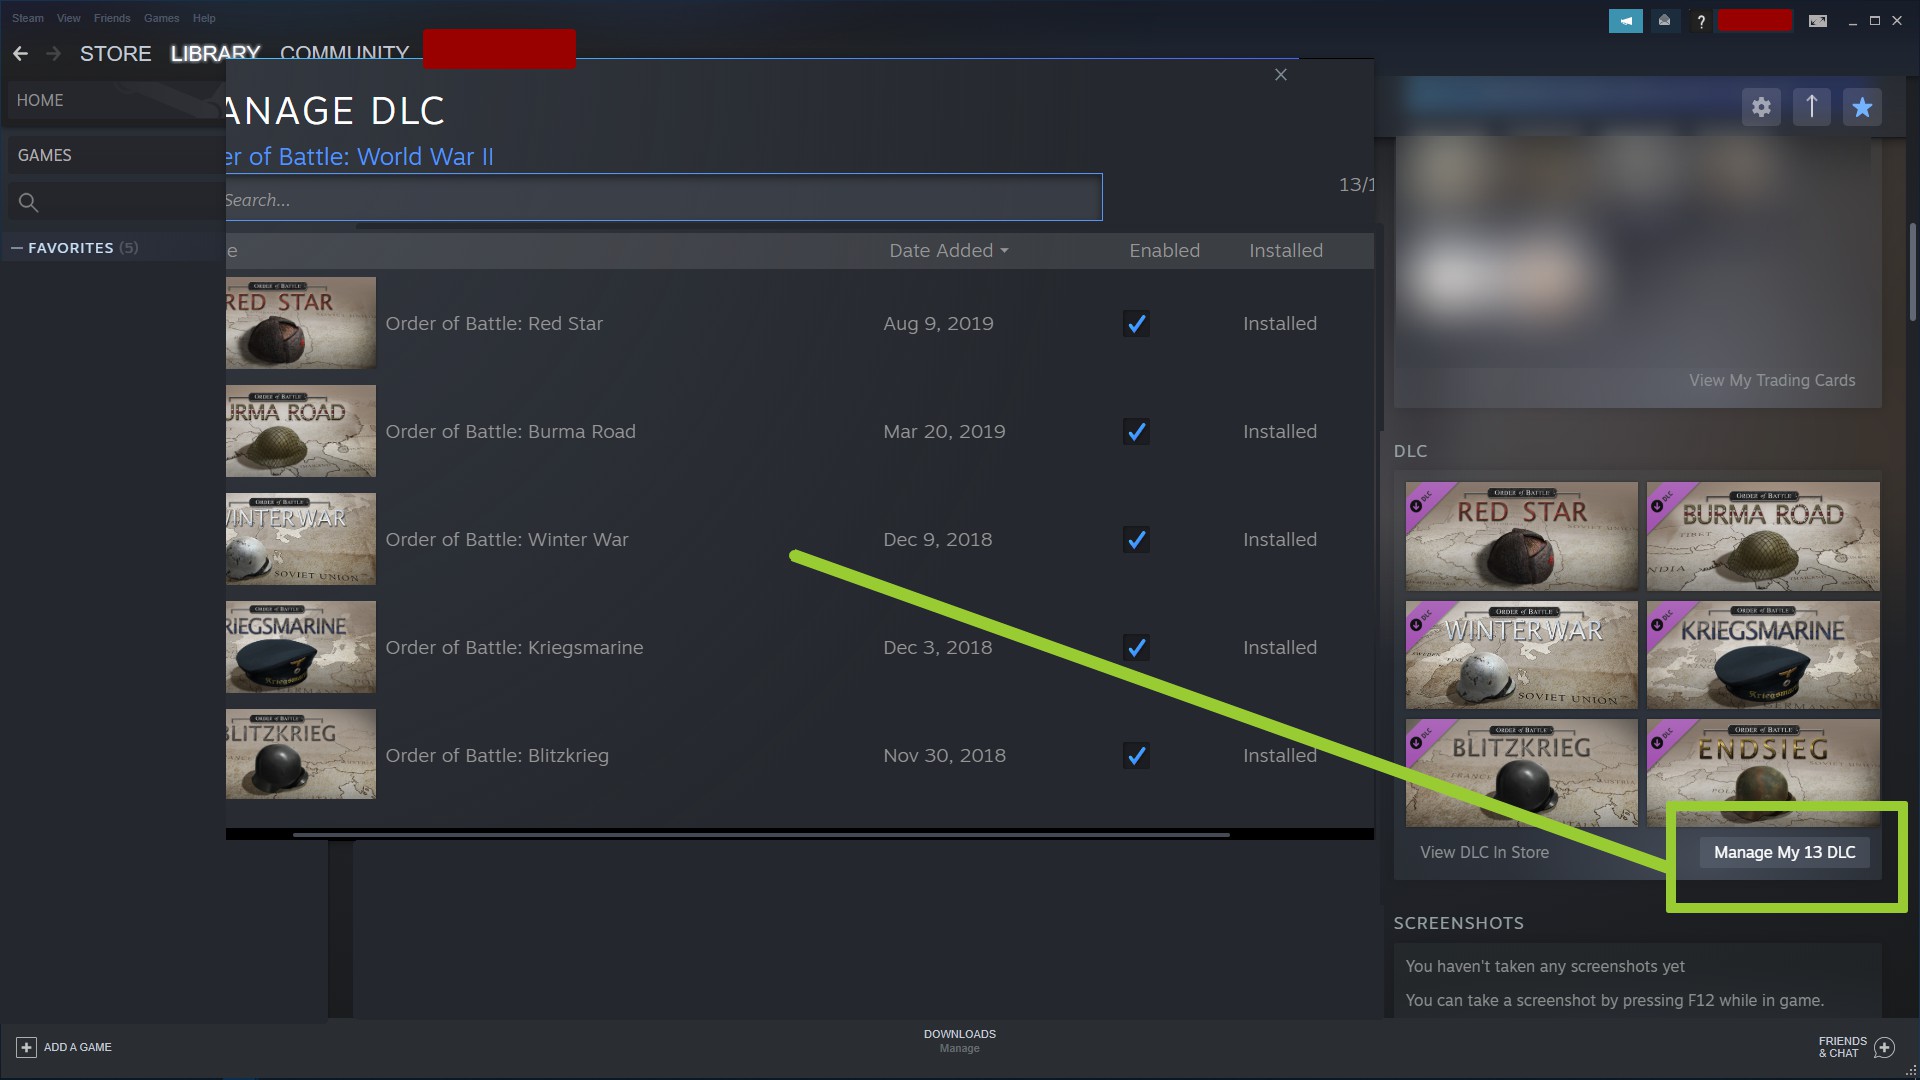Click the upload arrow icon on the game page

(1812, 107)
